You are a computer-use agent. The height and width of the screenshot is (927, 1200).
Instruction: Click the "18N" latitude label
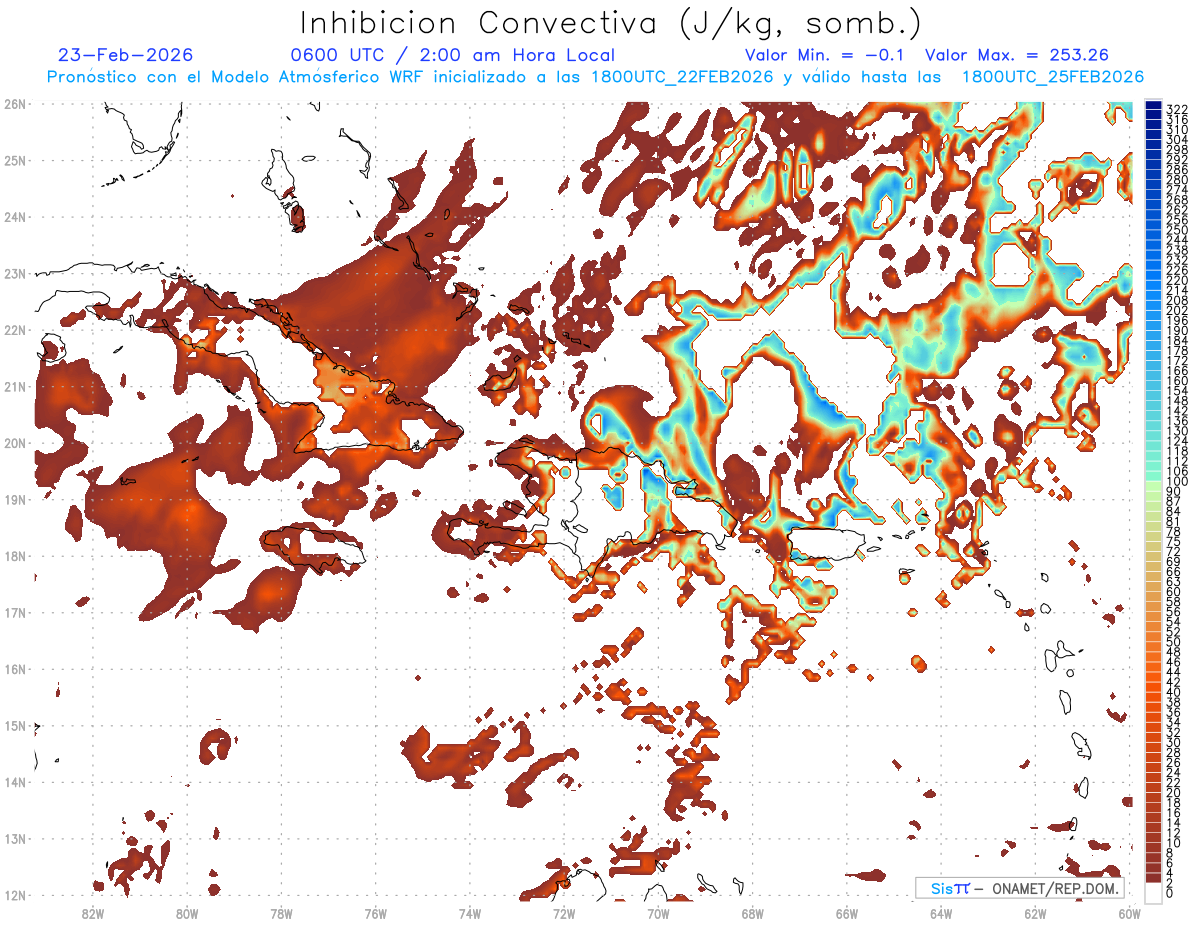[x=14, y=555]
